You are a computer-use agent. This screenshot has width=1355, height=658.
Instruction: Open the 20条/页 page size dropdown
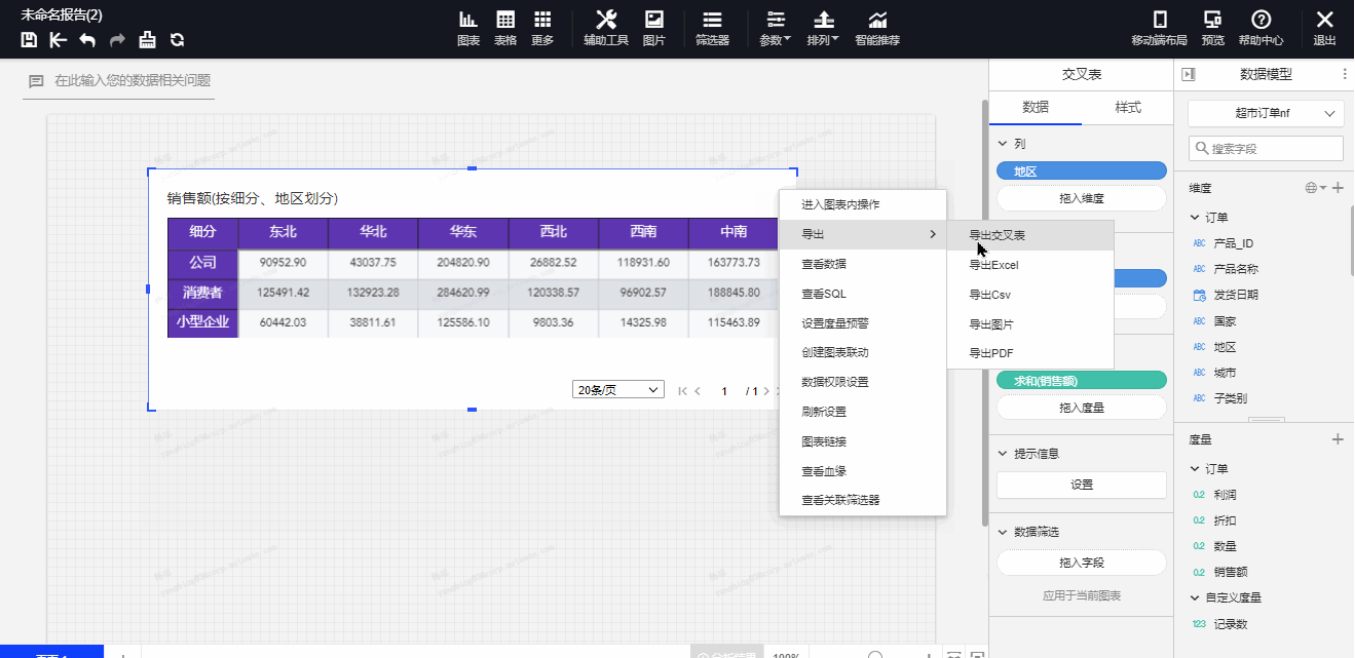click(x=618, y=390)
